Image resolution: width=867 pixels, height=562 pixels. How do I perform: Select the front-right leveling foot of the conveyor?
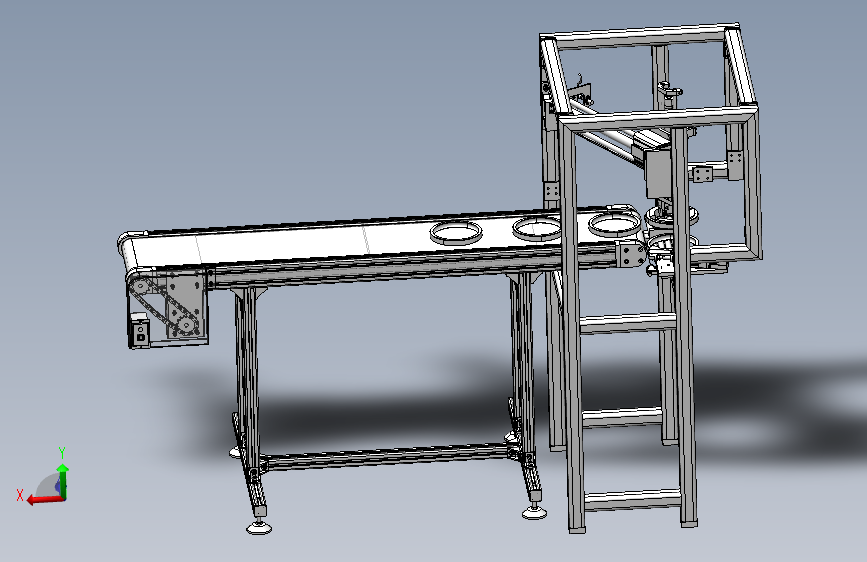coord(534,512)
